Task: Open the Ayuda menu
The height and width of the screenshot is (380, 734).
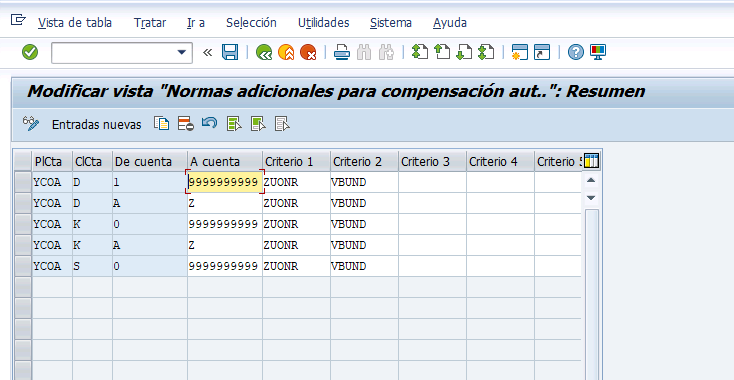Action: pyautogui.click(x=450, y=23)
